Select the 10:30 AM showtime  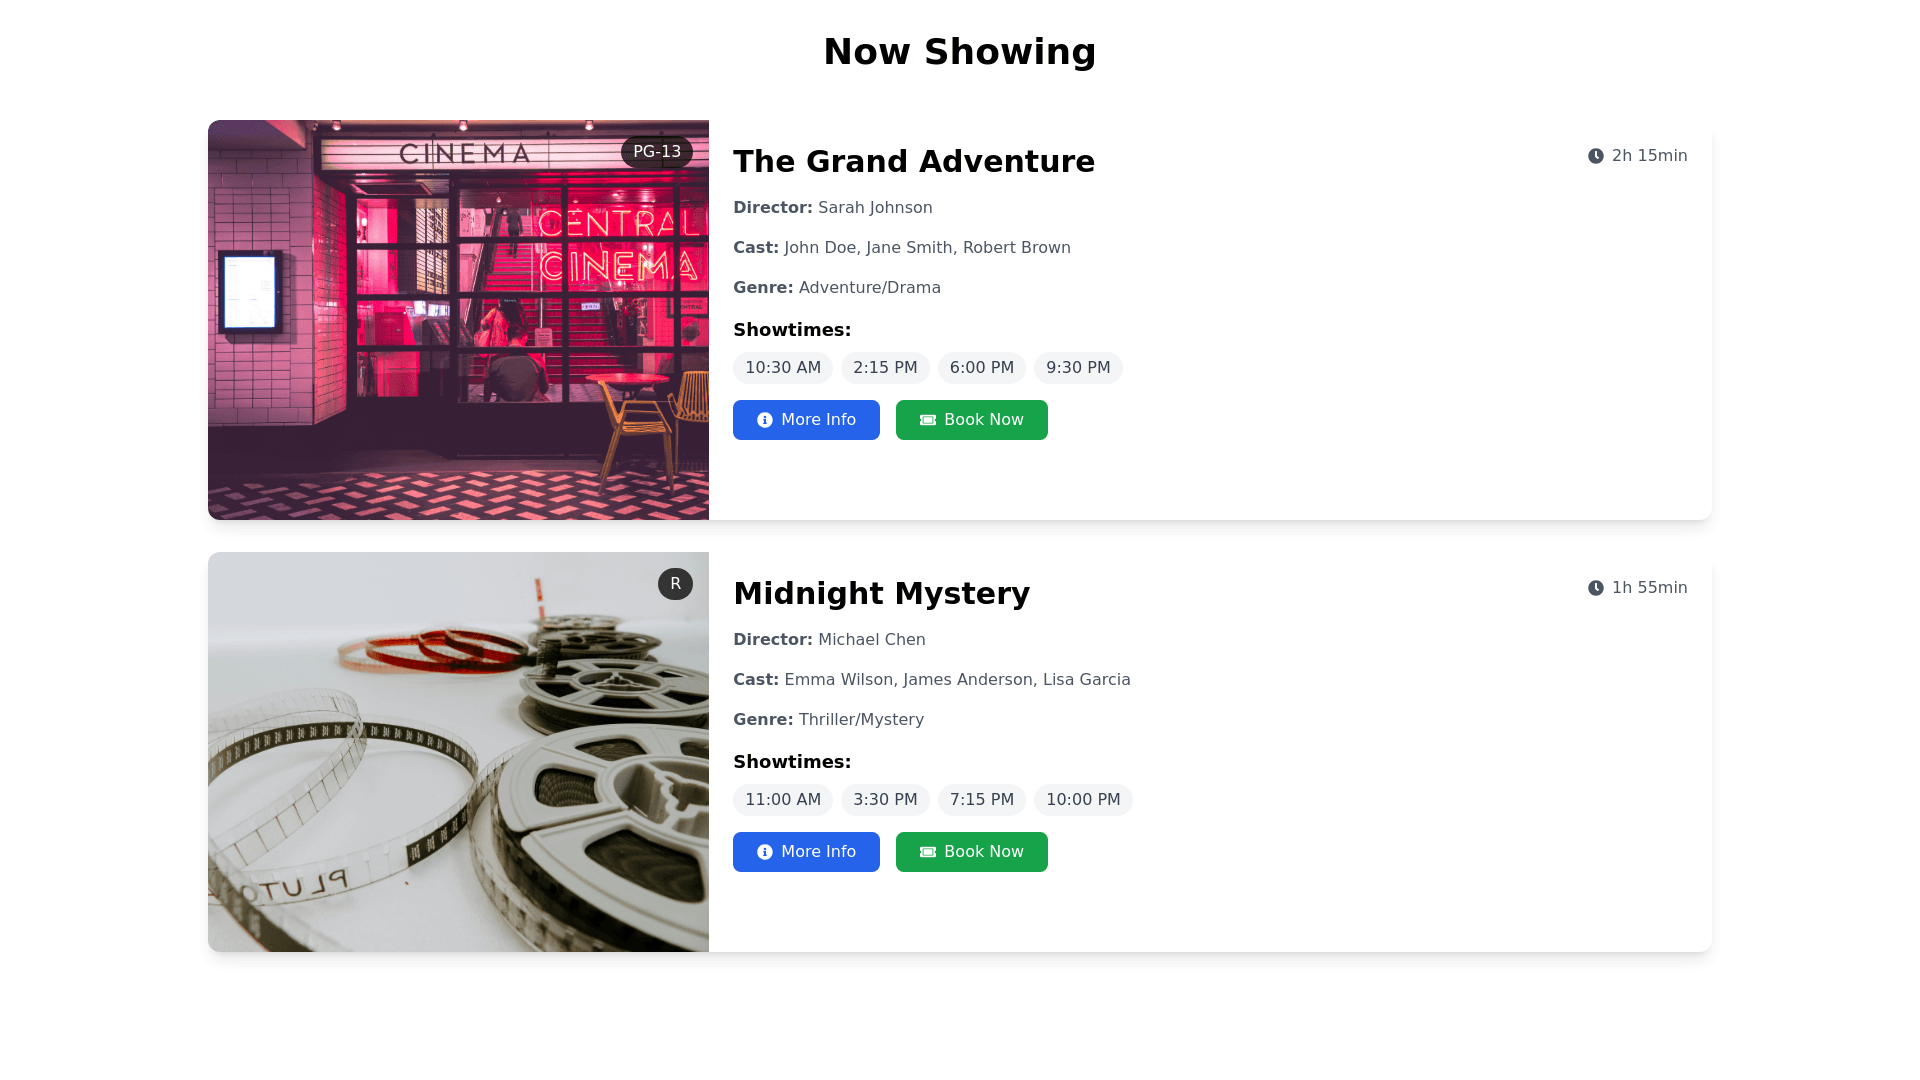coord(783,368)
